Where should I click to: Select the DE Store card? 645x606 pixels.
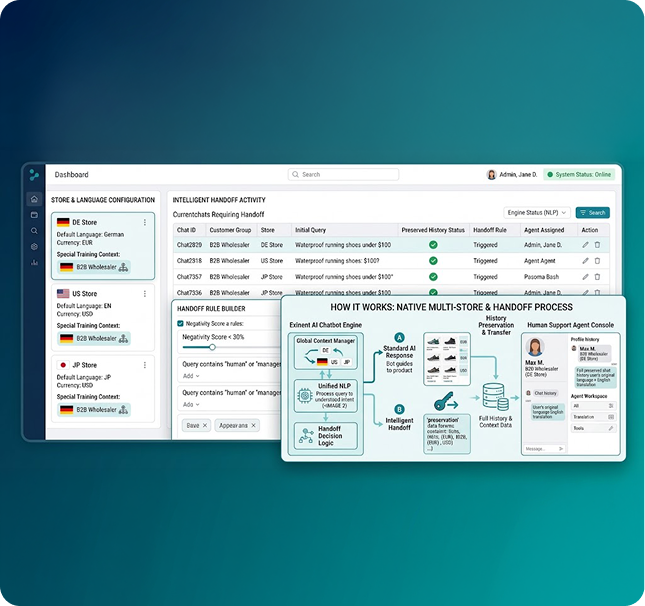(x=103, y=246)
